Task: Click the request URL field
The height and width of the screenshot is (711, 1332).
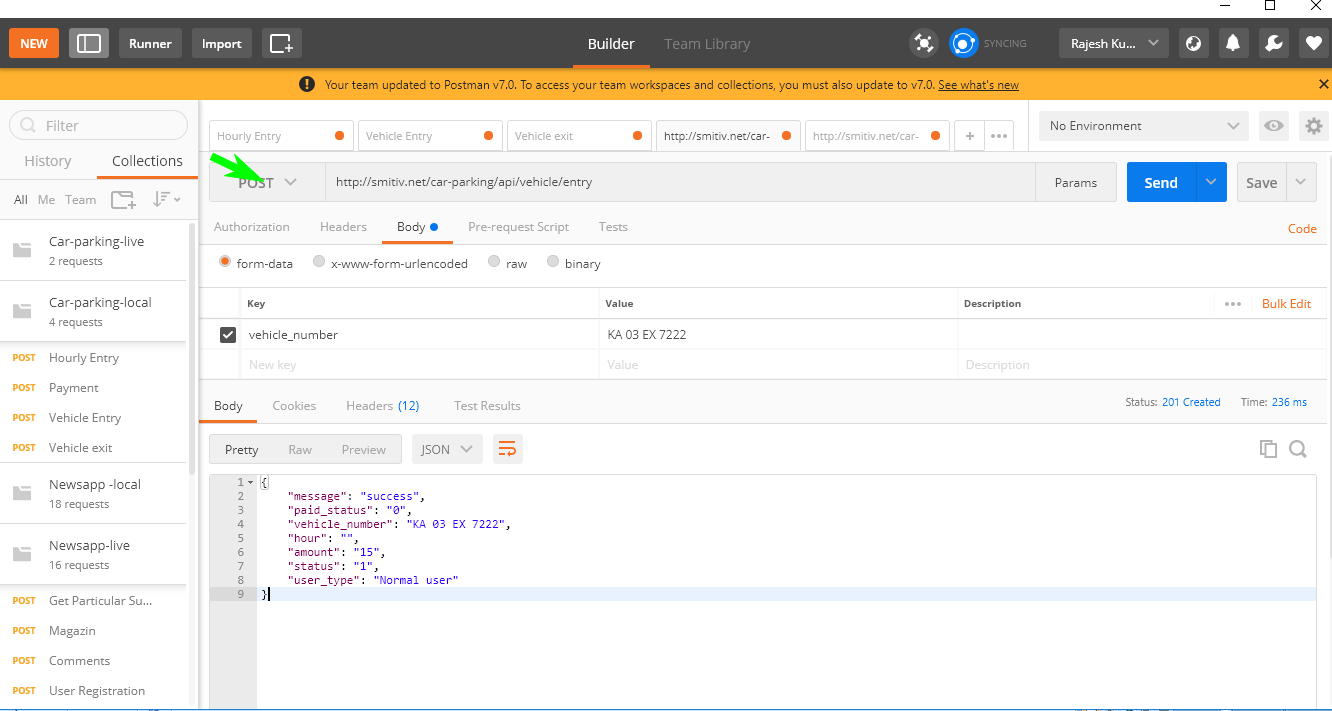Action: tap(680, 182)
